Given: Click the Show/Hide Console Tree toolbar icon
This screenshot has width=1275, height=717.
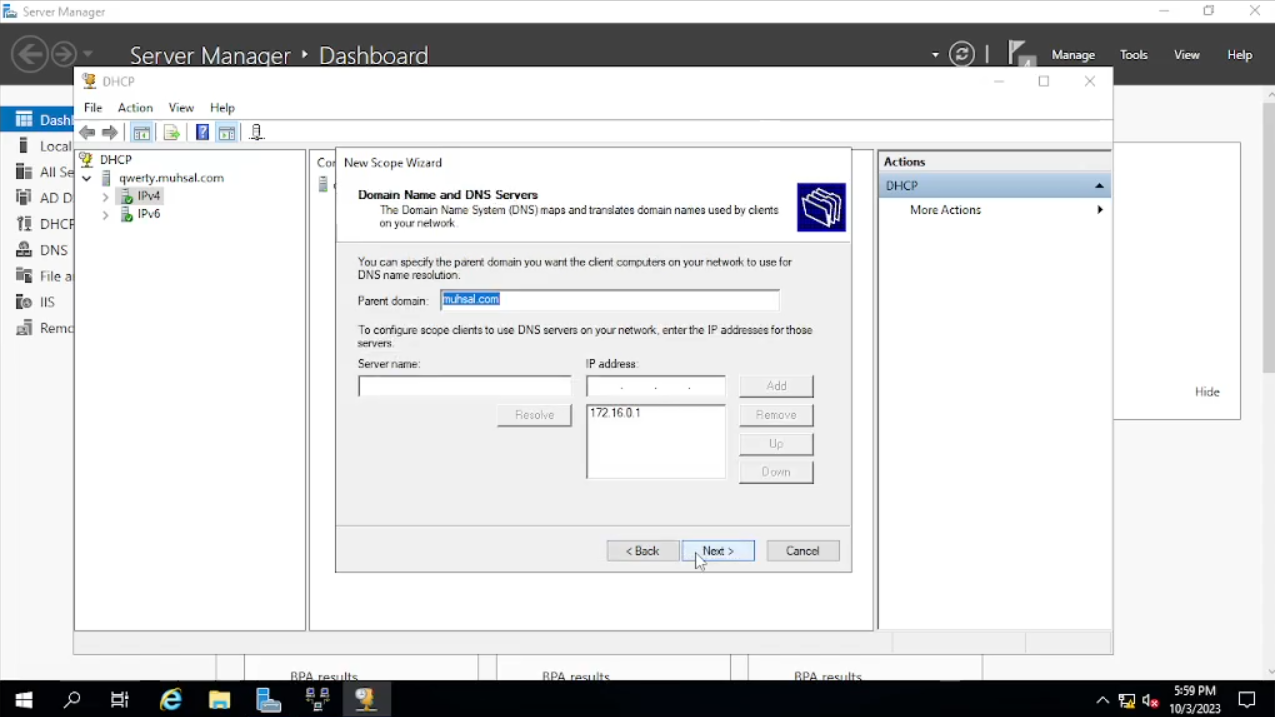Looking at the screenshot, I should [x=142, y=133].
